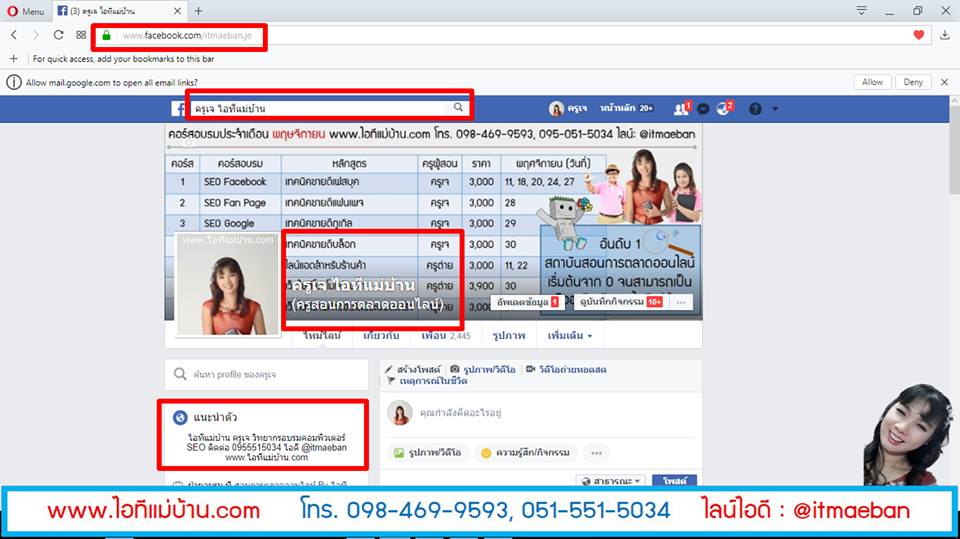Allow mail.google.com to open email links

pos(872,82)
